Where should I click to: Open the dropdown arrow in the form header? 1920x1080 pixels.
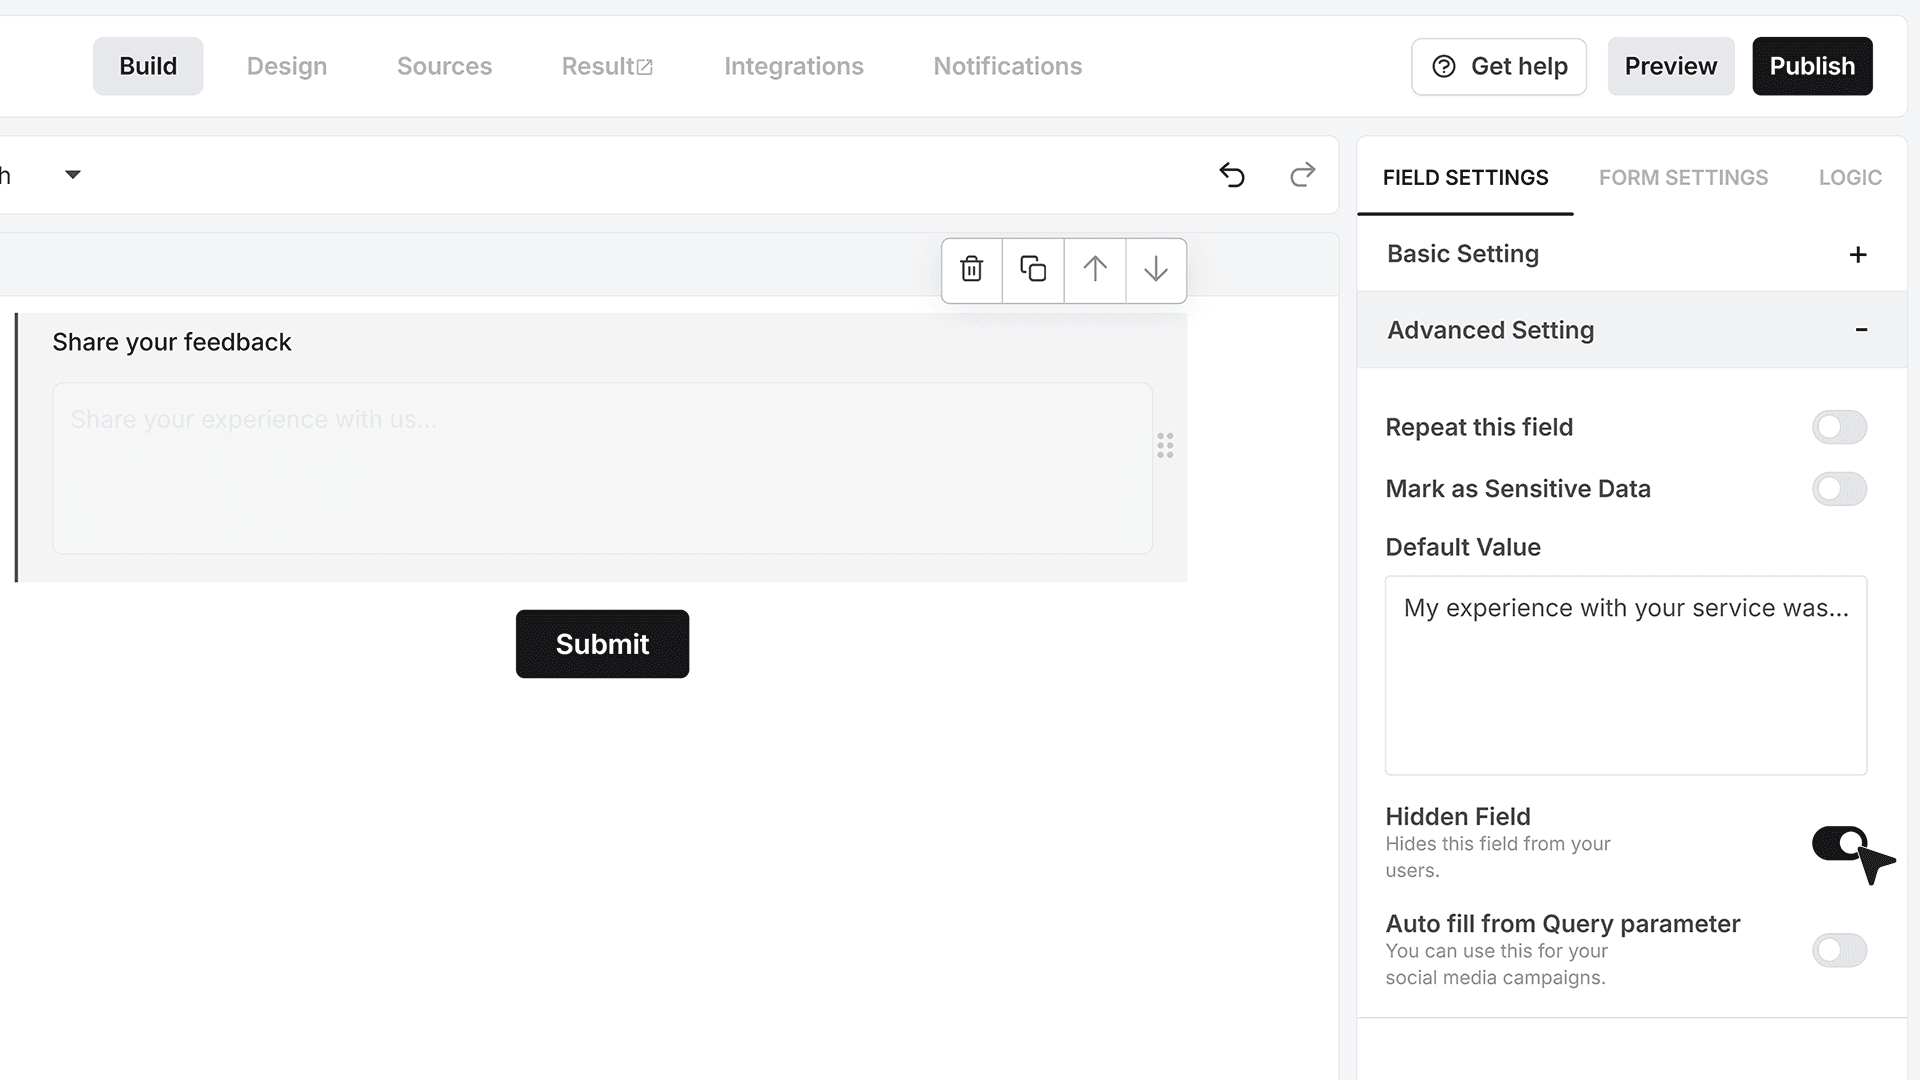[72, 175]
